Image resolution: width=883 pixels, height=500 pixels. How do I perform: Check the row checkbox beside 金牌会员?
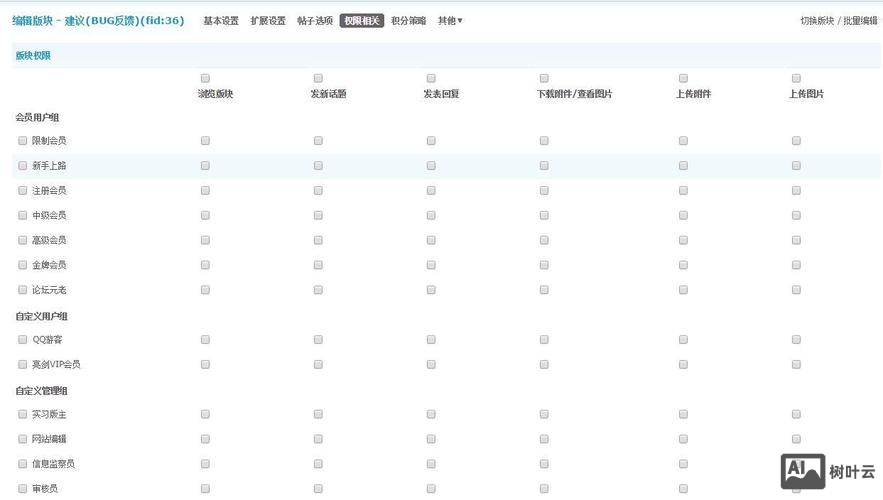[x=23, y=265]
